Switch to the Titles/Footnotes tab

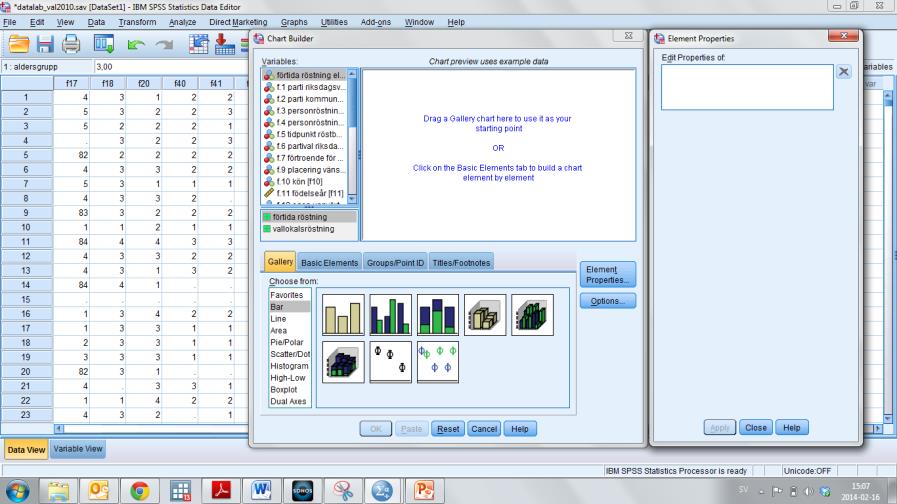point(461,263)
